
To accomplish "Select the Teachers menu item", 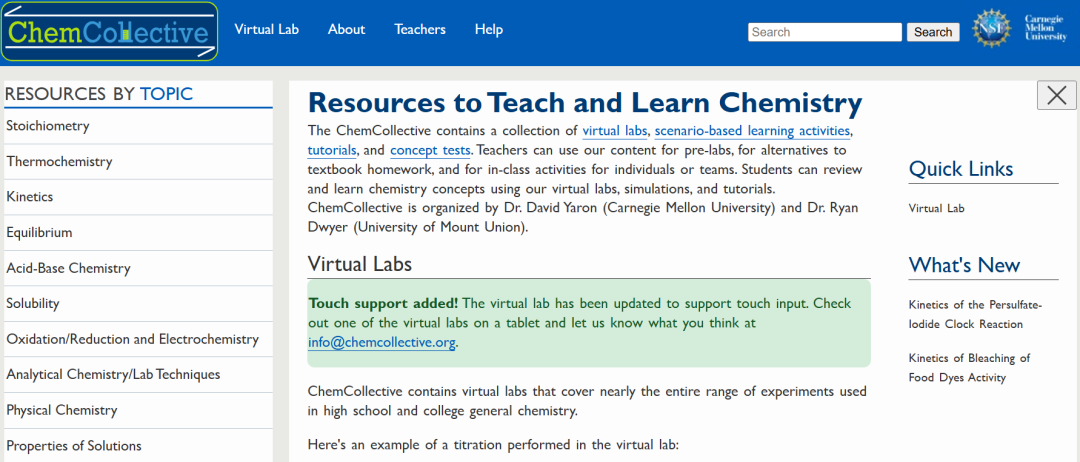I will pos(420,29).
